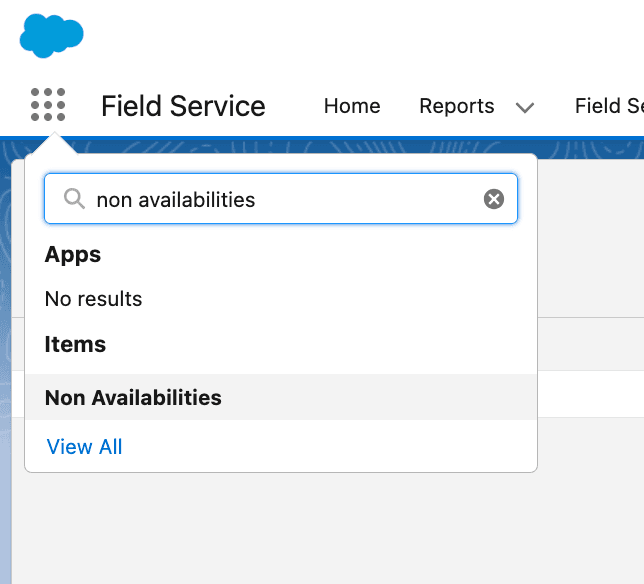Focus the 'non availabilities' search field
The image size is (644, 584).
tap(281, 199)
